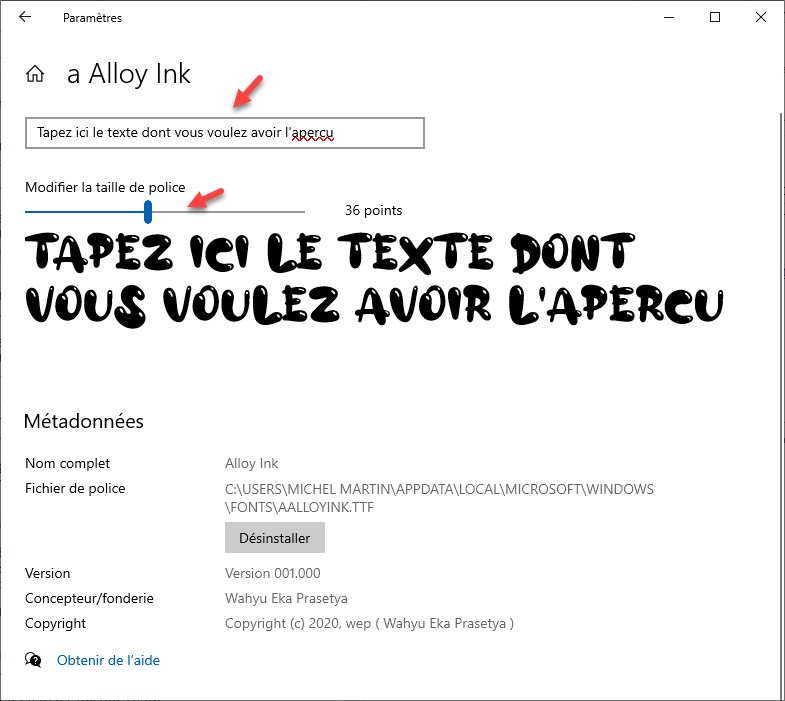Click the Version 001.000 value text
785x701 pixels.
tap(272, 573)
